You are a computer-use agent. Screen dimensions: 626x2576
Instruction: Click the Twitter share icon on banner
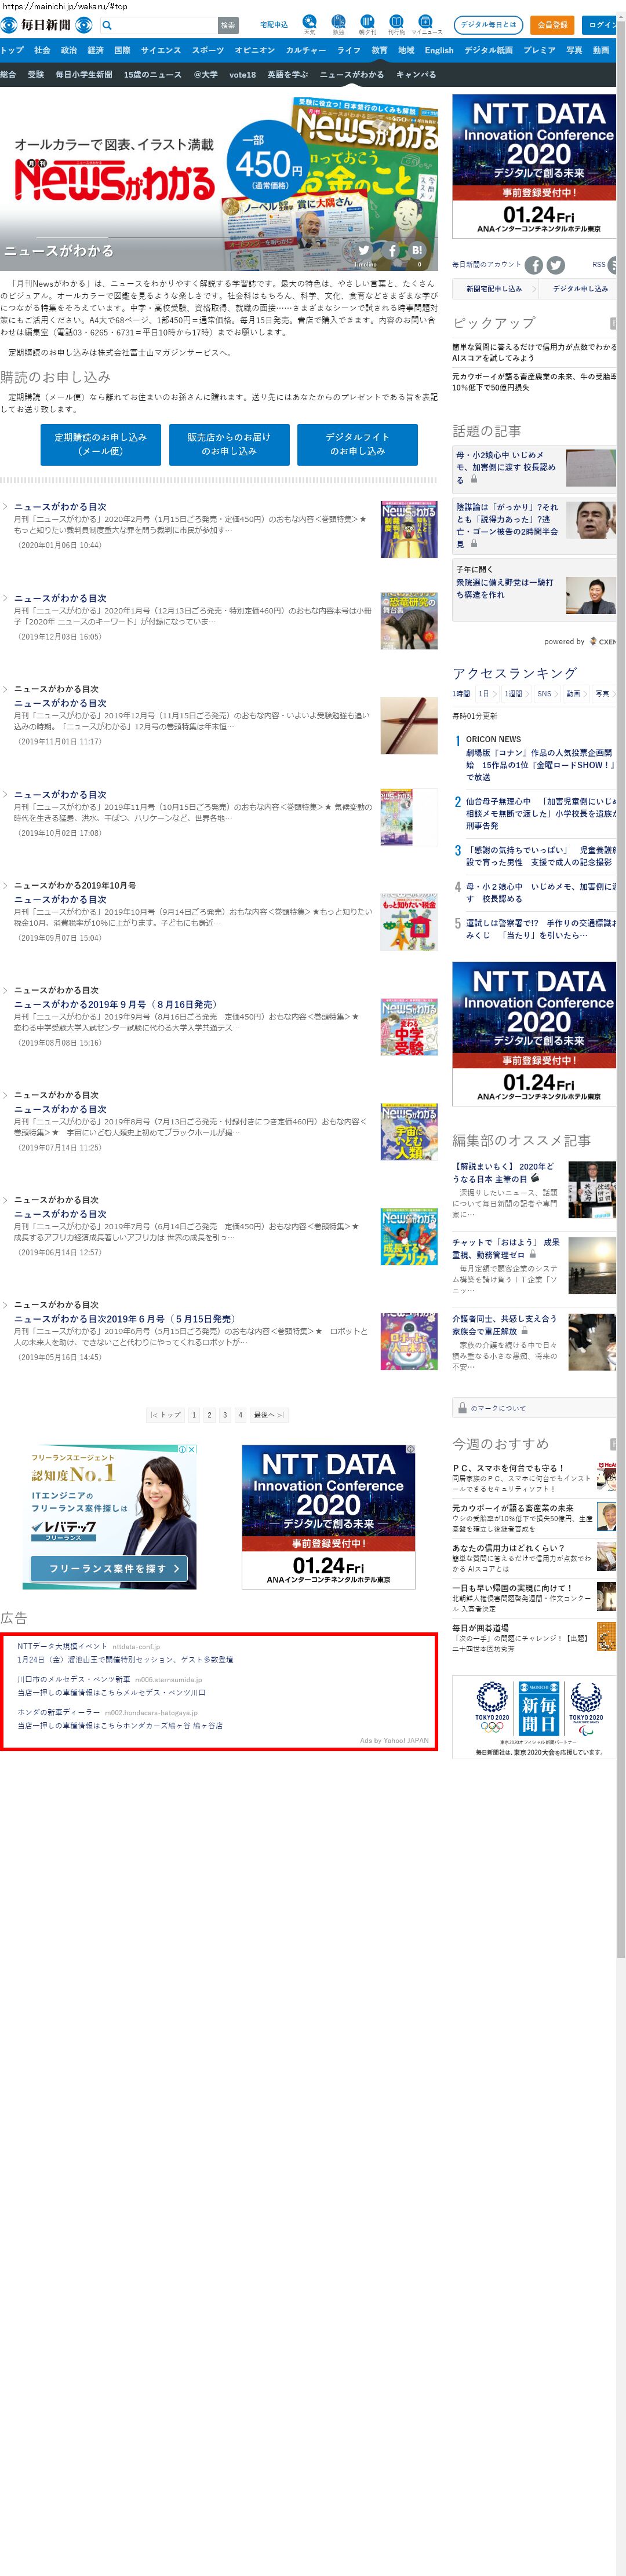coord(363,250)
